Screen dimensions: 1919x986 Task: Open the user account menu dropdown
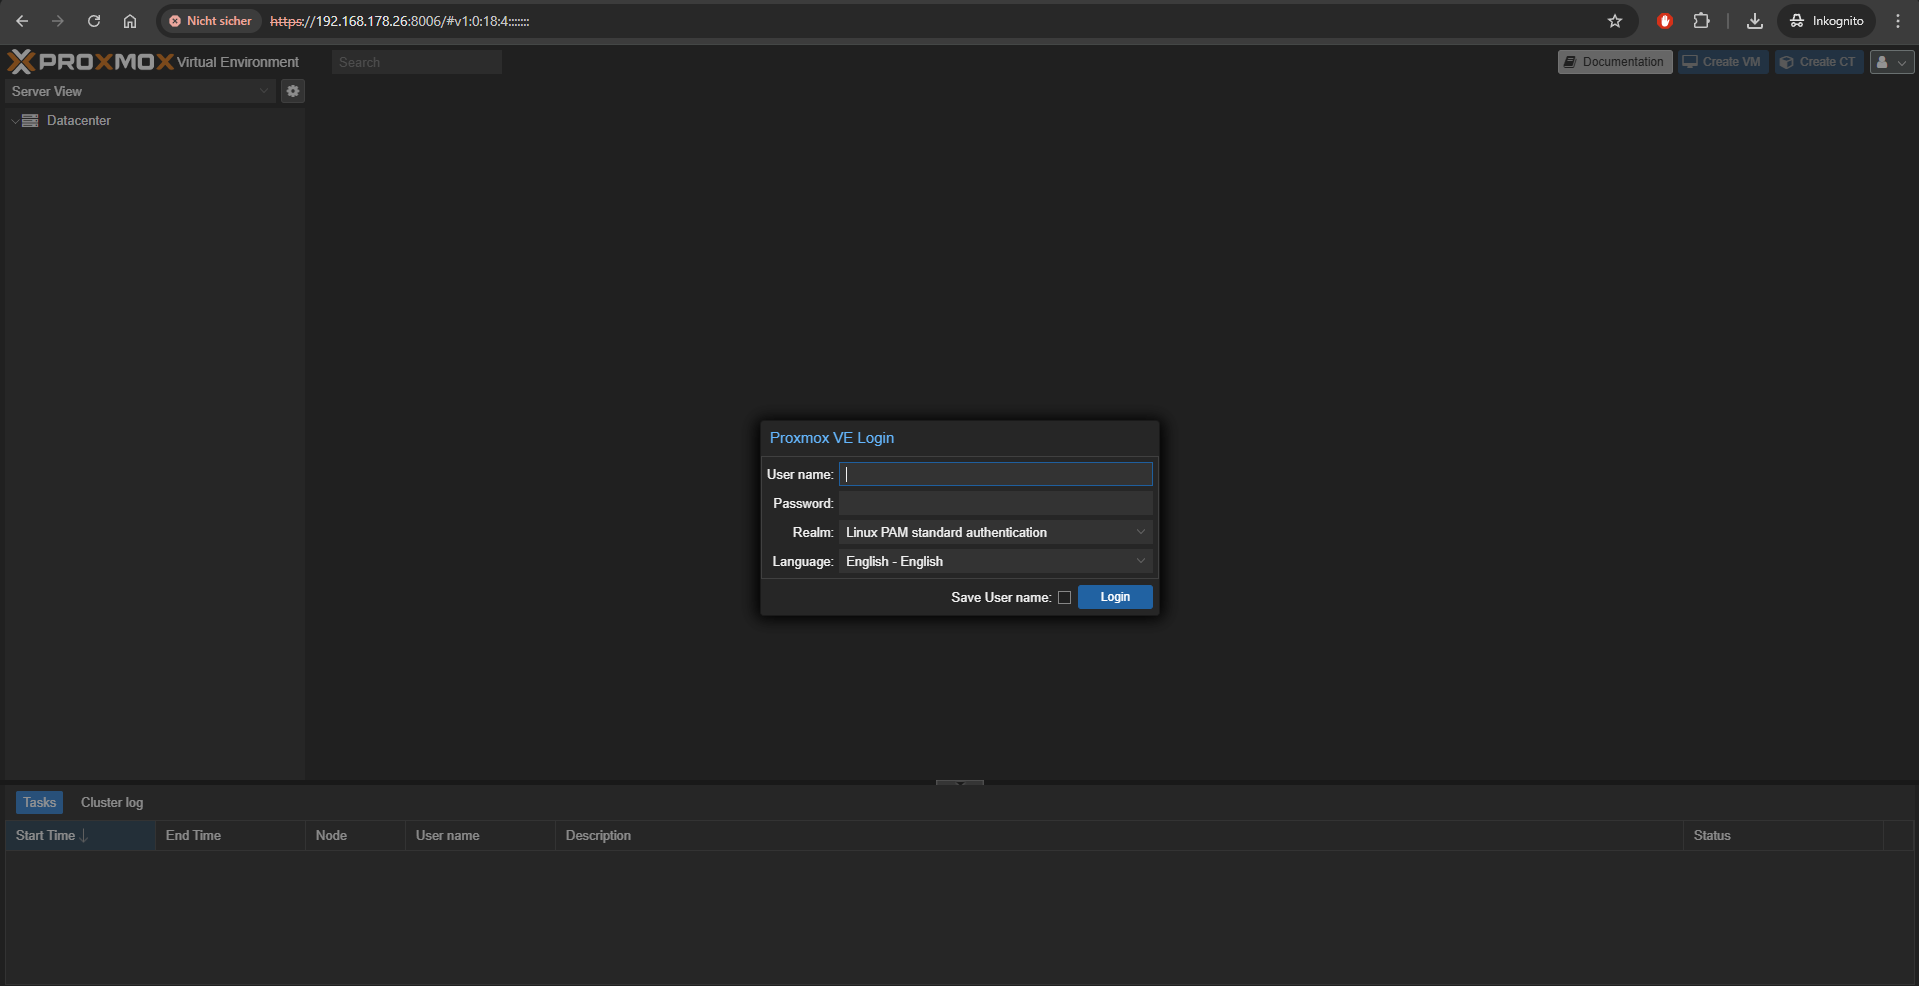(1892, 62)
